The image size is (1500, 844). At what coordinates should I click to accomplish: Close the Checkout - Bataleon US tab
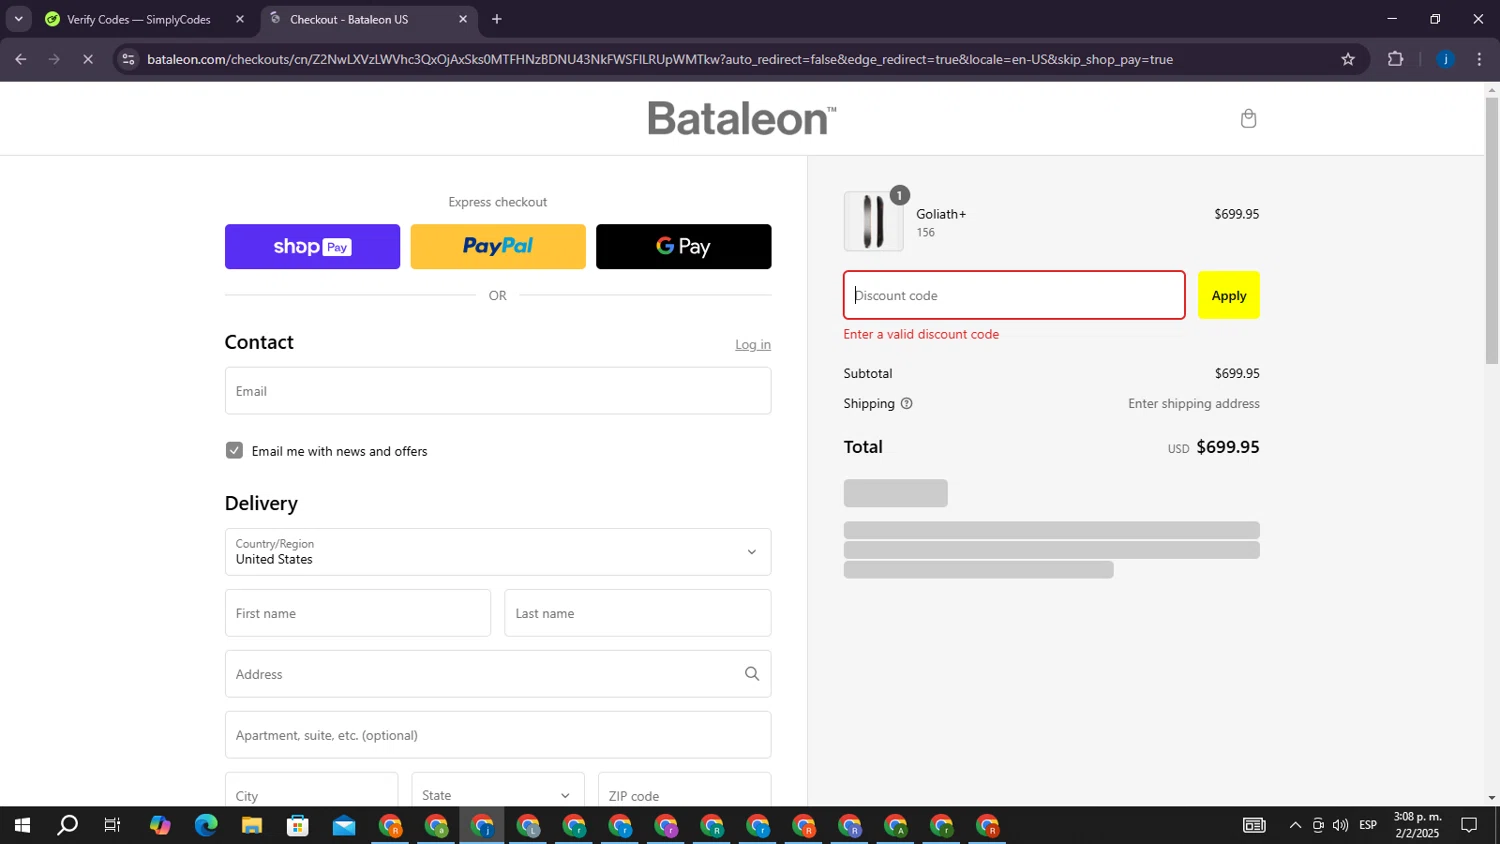click(x=463, y=19)
